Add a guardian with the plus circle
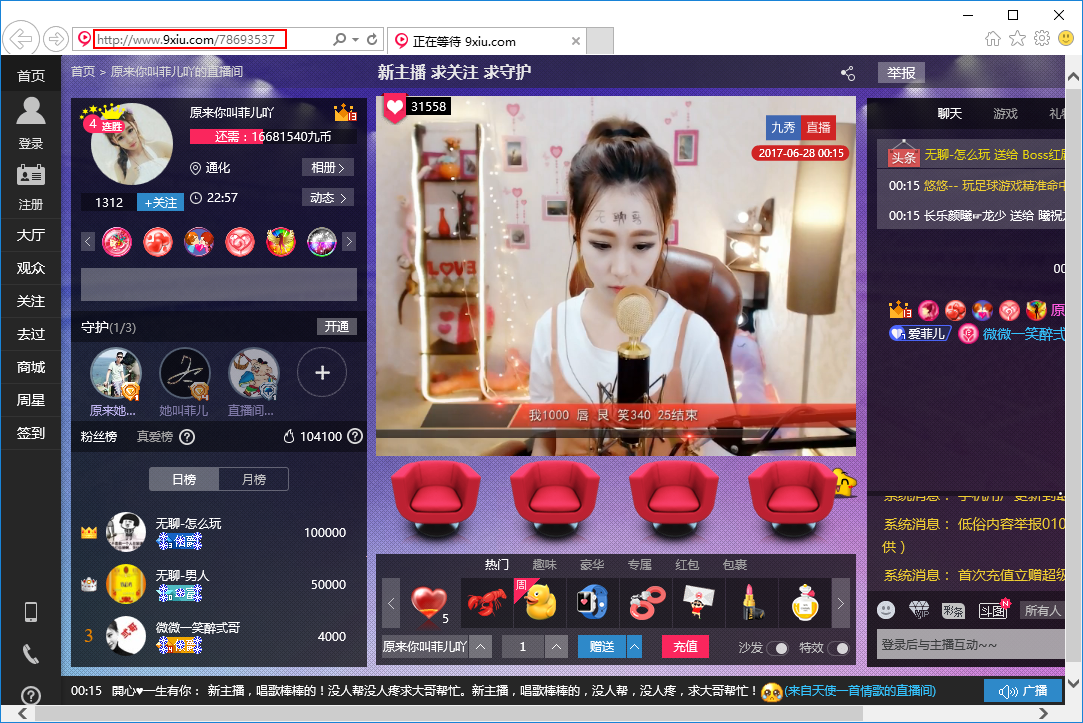 click(x=322, y=373)
